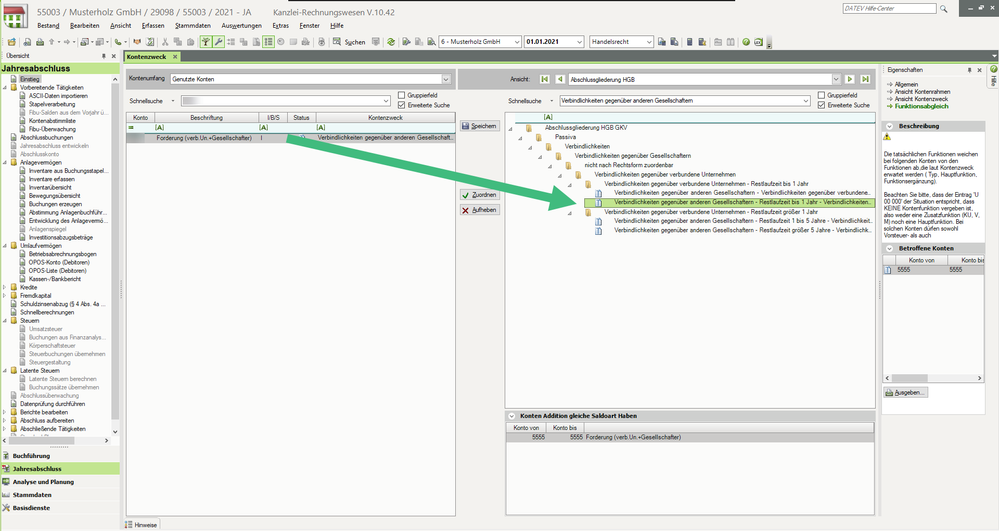Toggle the tree view toolbar icon

tap(206, 42)
